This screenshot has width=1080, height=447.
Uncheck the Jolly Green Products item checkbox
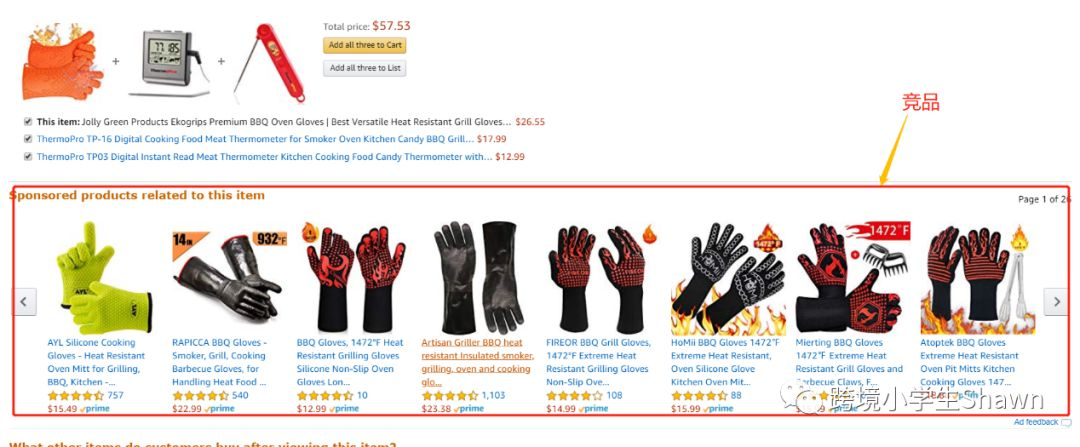pos(28,122)
